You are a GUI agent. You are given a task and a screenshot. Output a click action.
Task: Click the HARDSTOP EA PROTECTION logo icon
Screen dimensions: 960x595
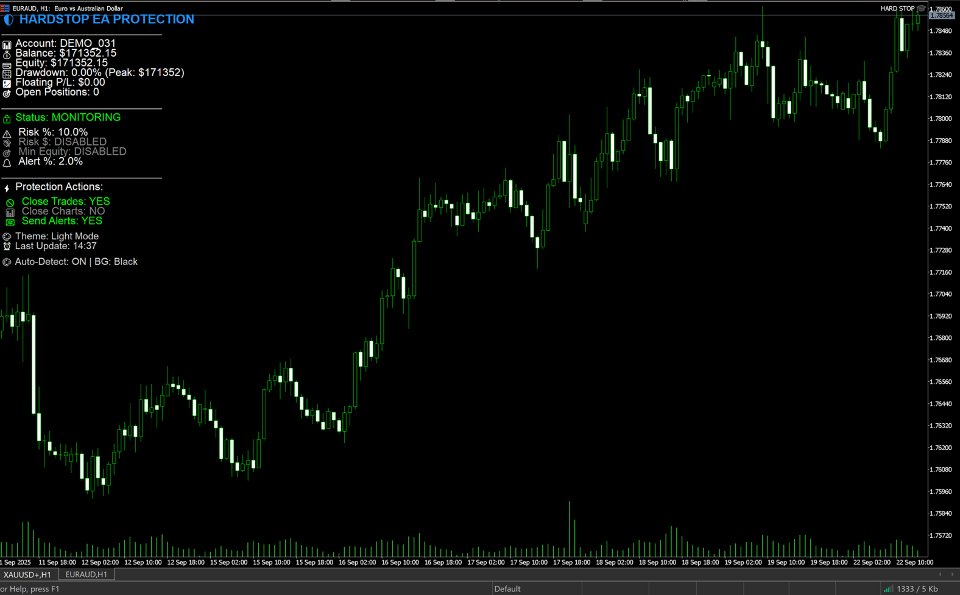pos(7,21)
